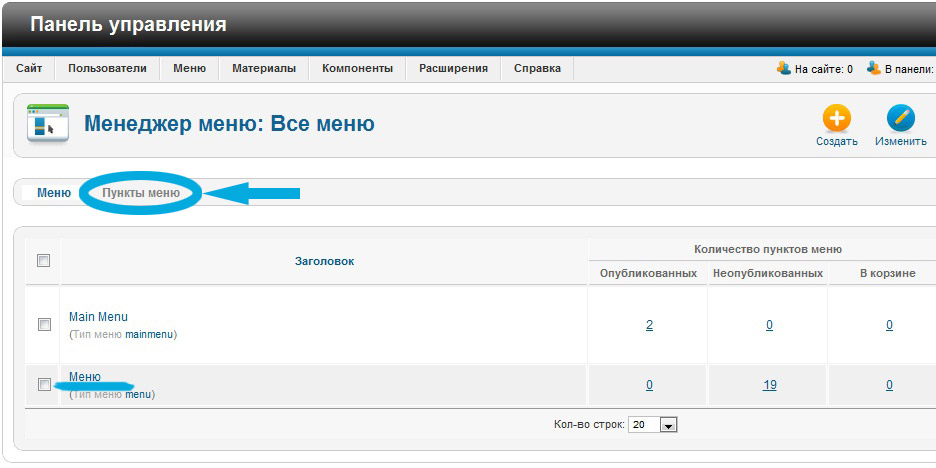Select the Меню submenu tab

[x=54, y=193]
